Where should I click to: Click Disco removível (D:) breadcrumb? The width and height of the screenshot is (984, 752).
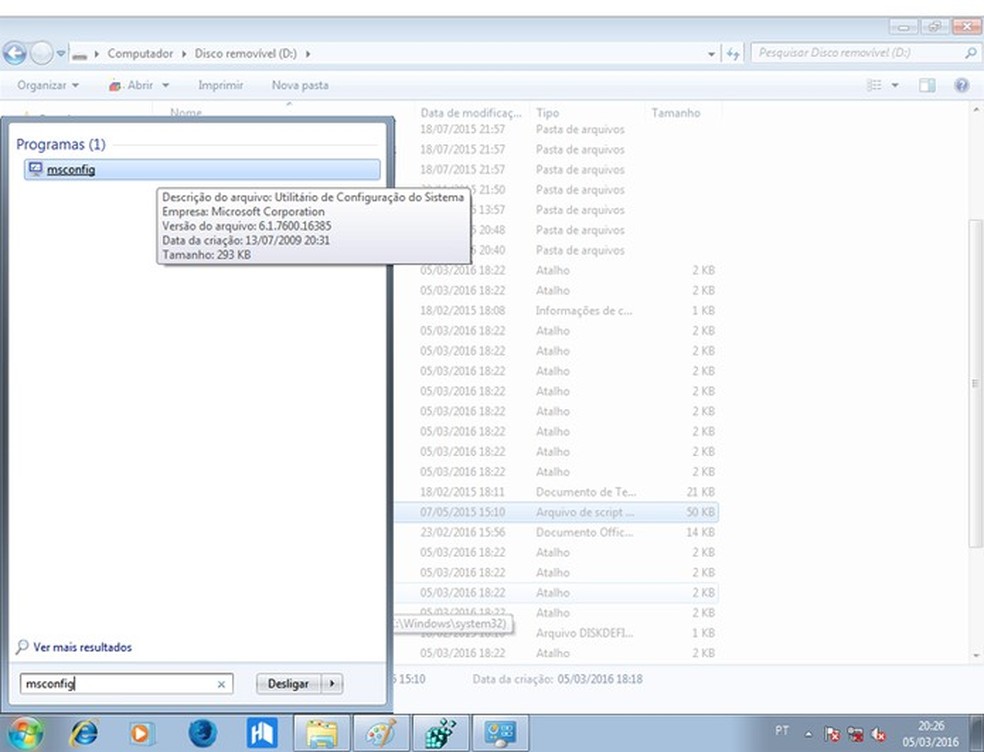coord(245,53)
